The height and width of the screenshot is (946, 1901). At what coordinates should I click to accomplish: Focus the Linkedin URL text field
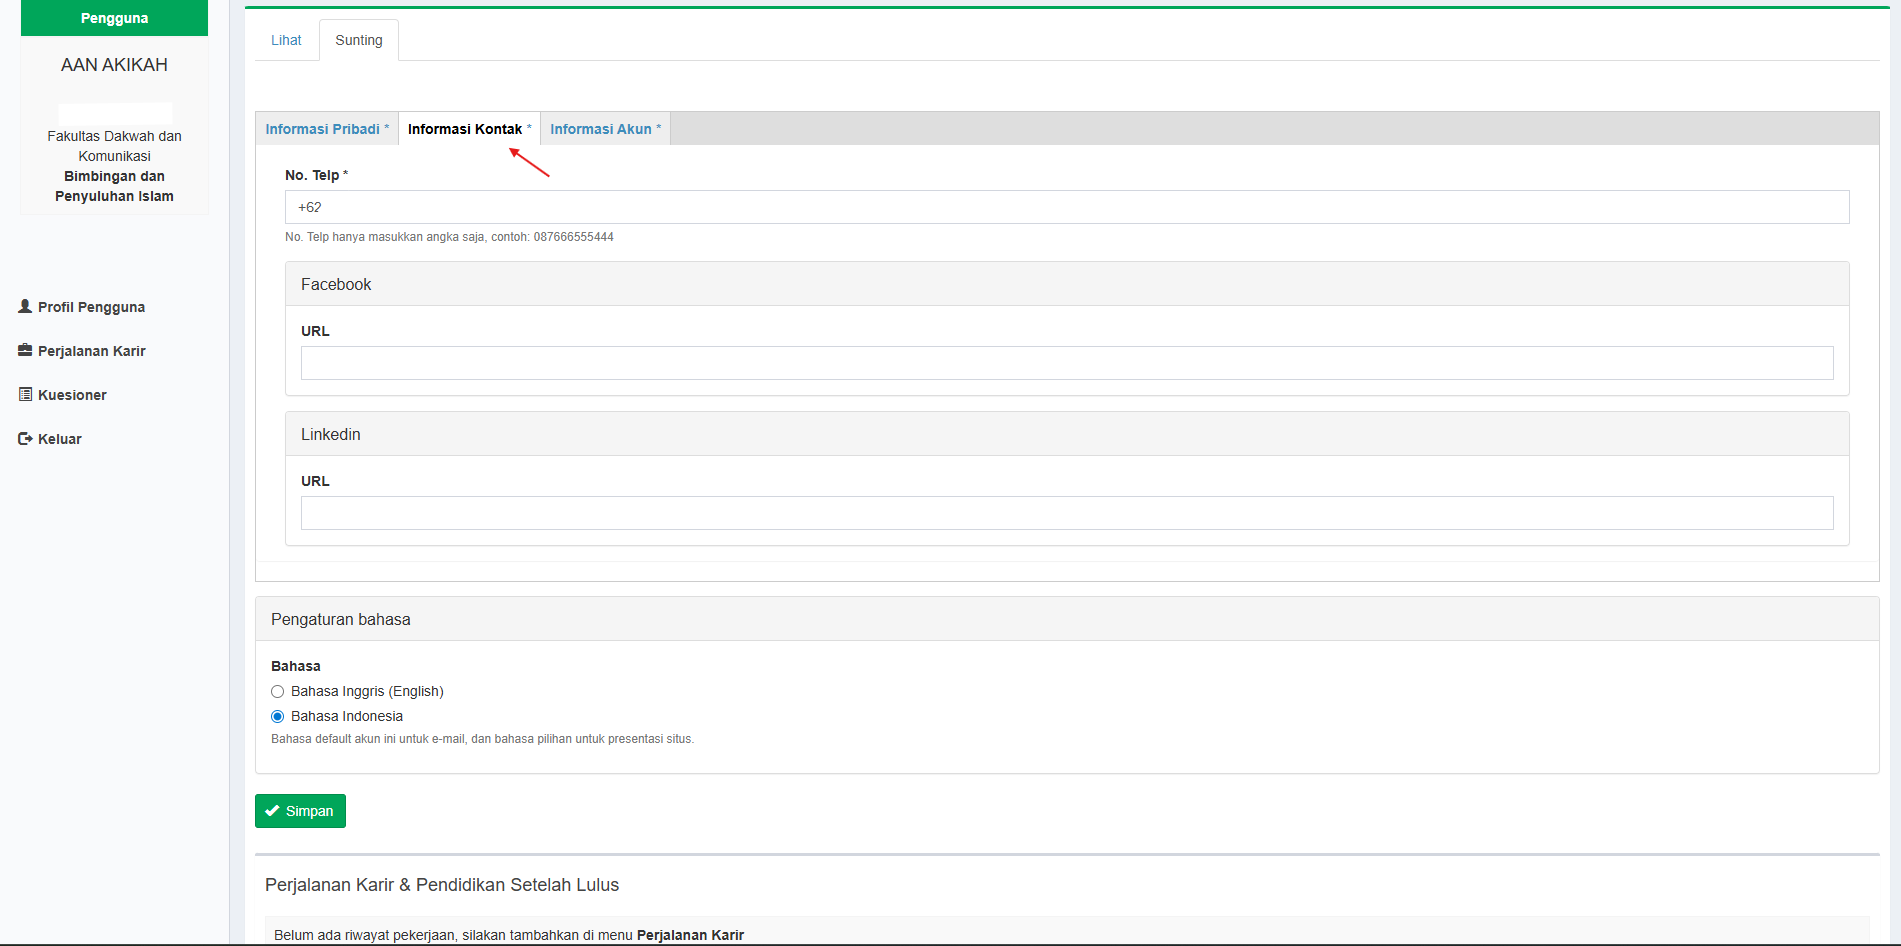pos(1066,513)
